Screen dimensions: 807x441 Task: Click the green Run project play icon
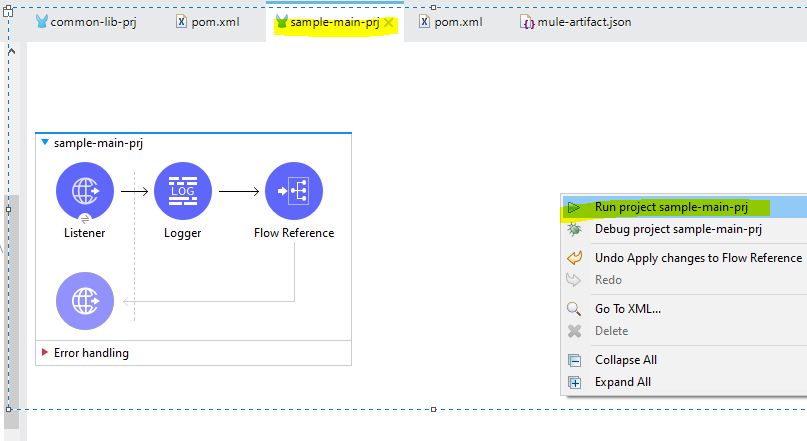coord(574,208)
